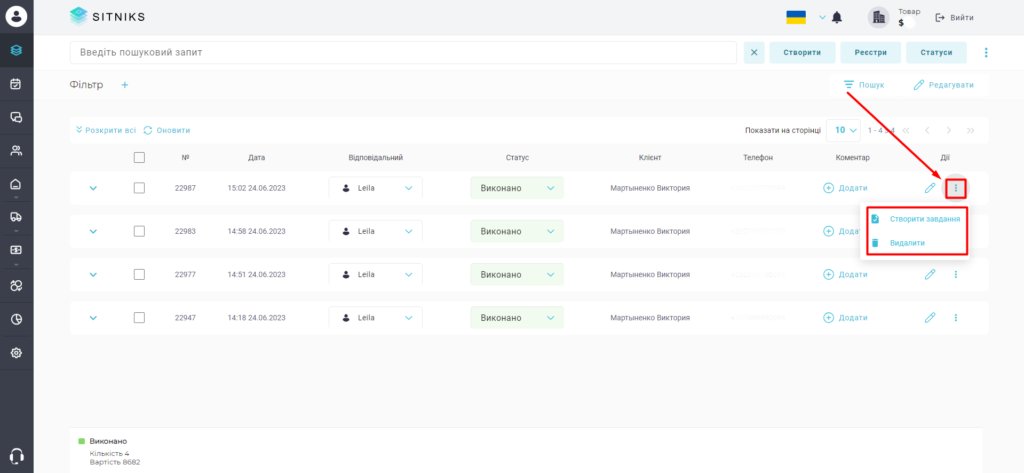The height and width of the screenshot is (473, 1024).
Task: Click the notification bell icon
Action: 837,18
